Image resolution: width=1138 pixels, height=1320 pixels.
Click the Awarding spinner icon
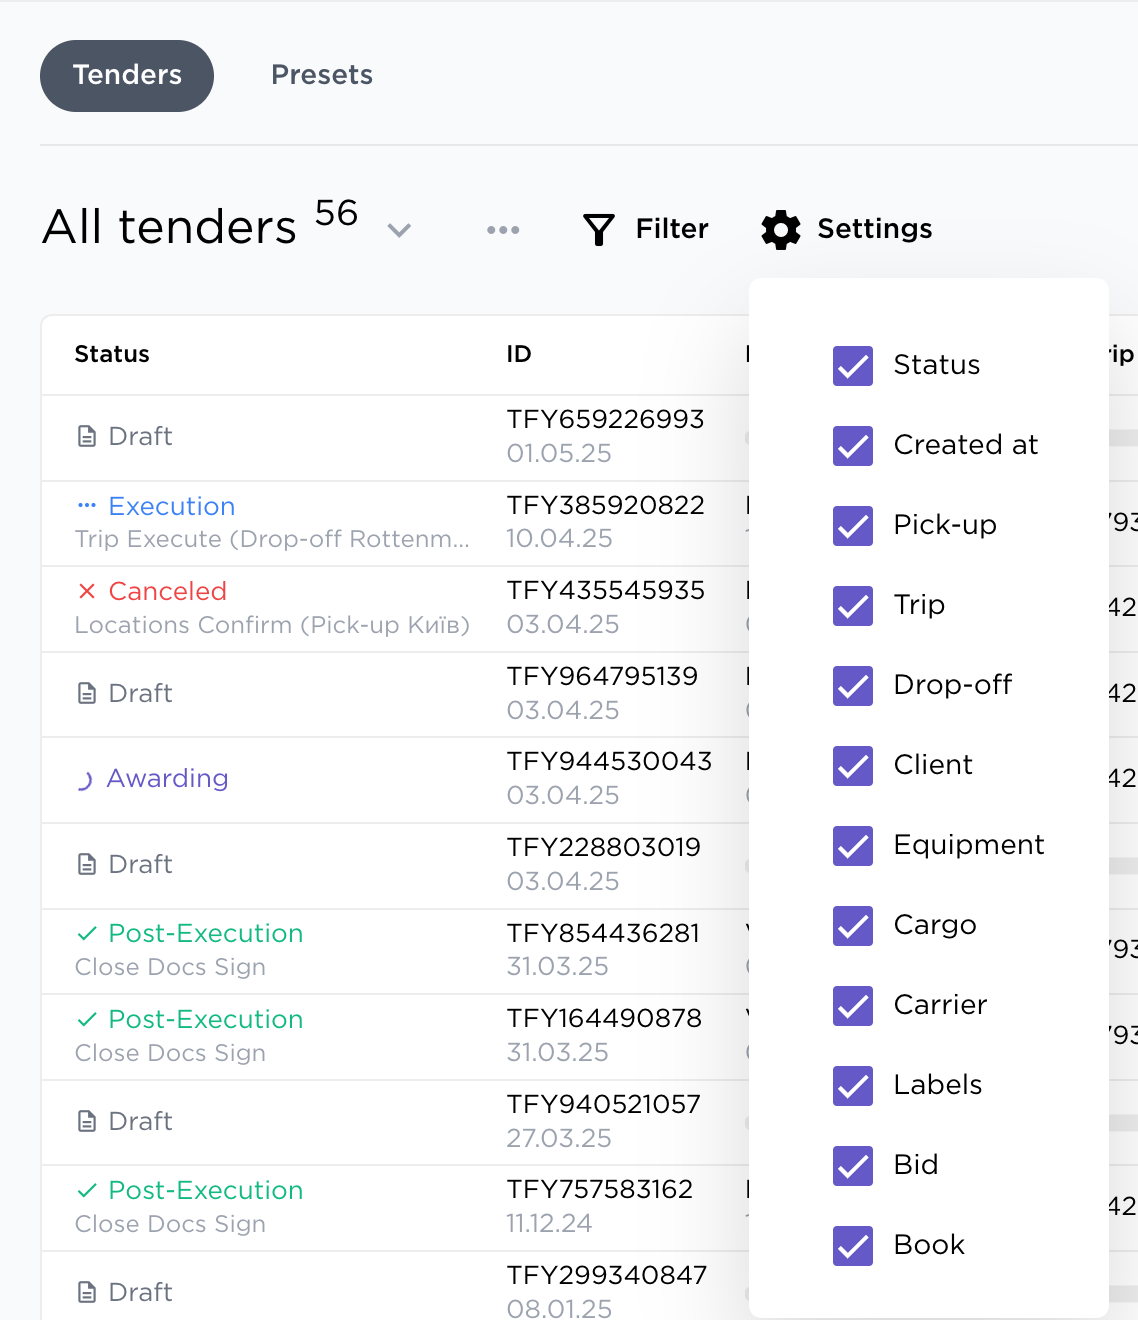pos(86,780)
